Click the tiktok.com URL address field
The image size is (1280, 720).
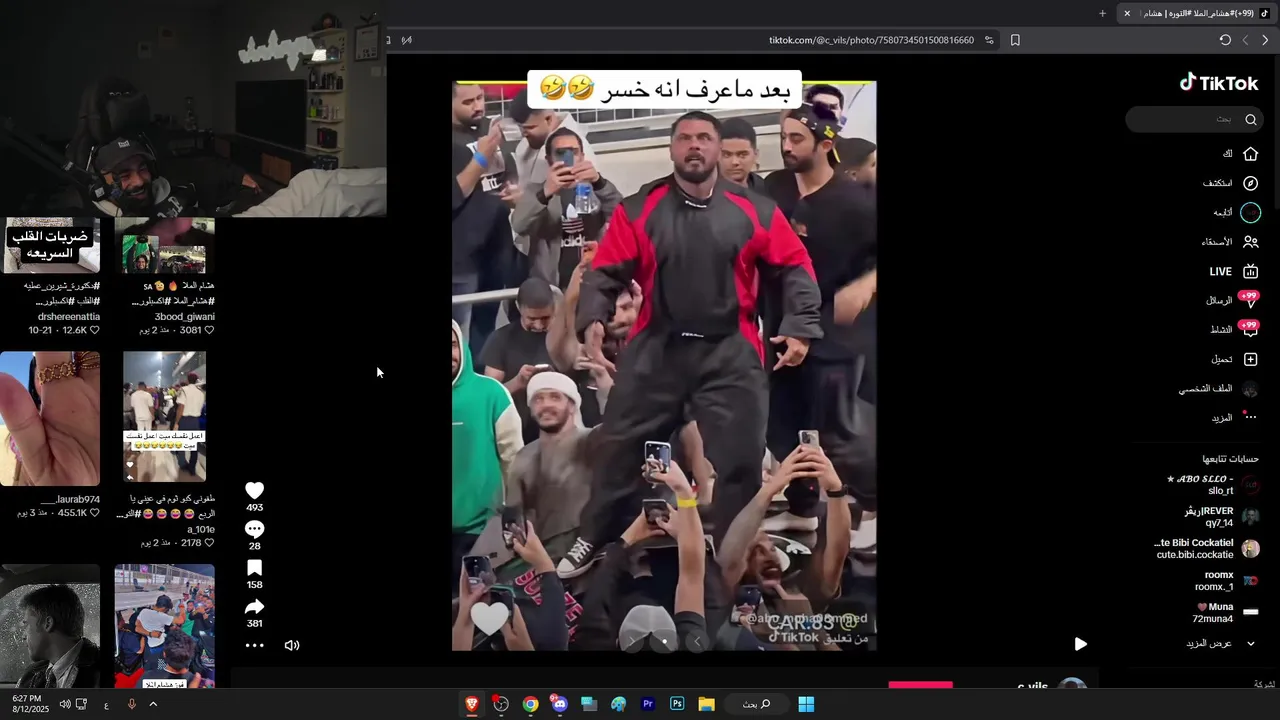pyautogui.click(x=870, y=40)
